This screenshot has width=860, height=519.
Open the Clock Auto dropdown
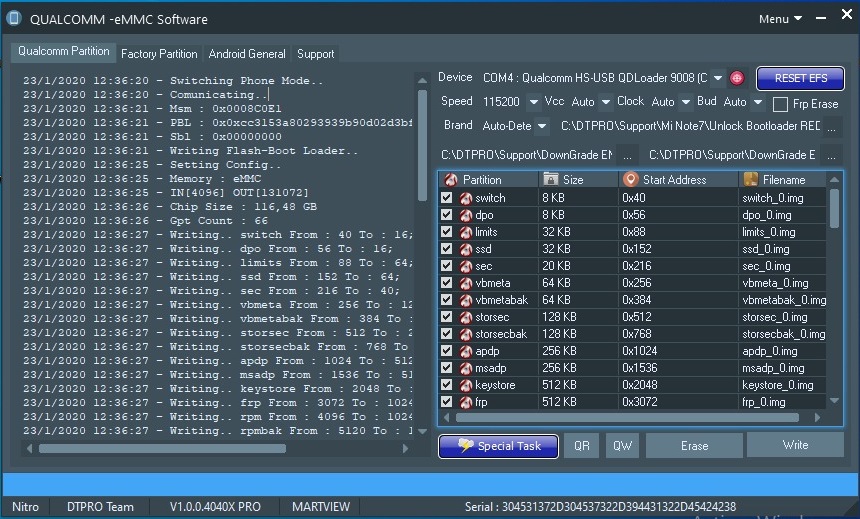click(x=686, y=102)
